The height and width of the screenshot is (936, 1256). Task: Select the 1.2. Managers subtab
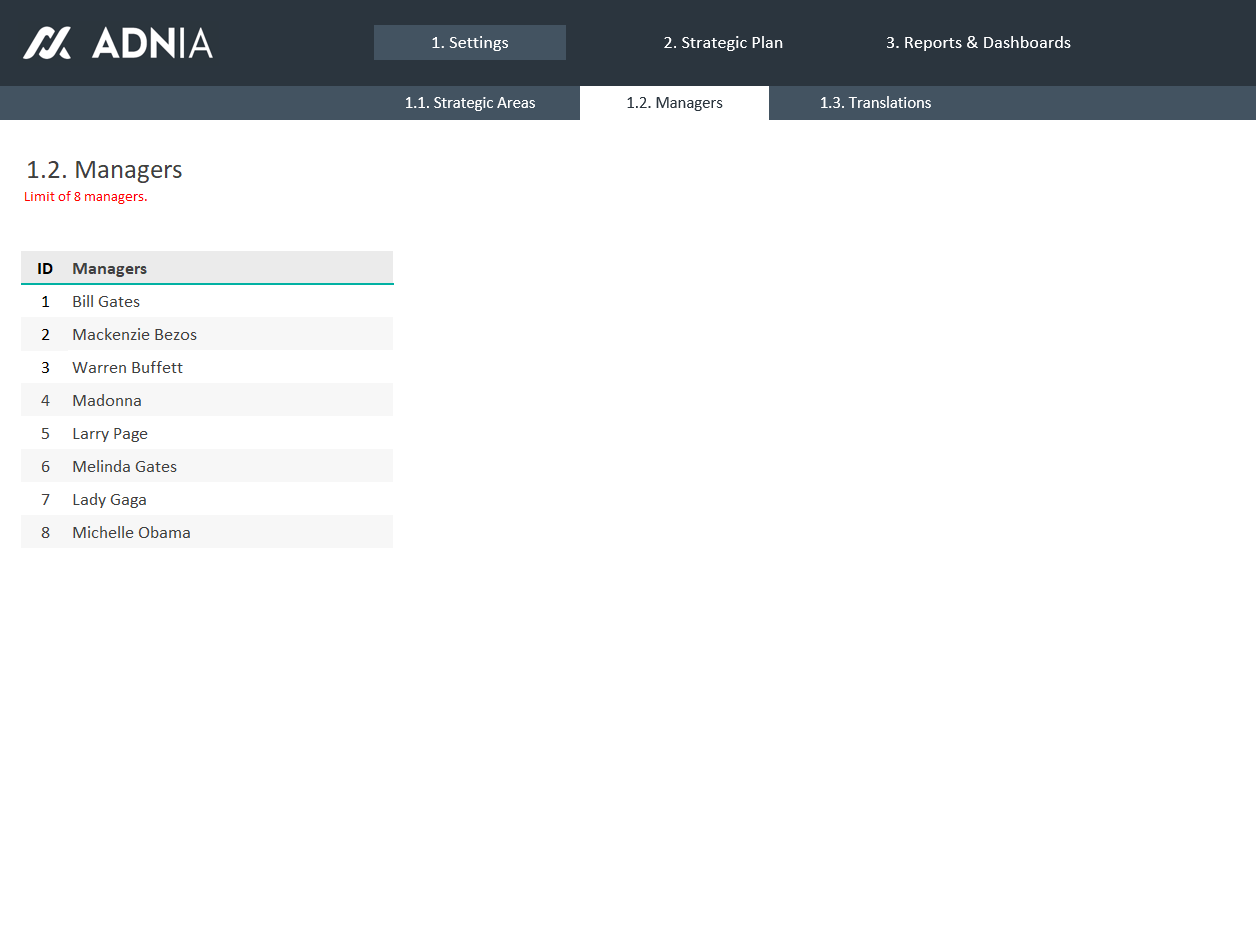tap(674, 103)
